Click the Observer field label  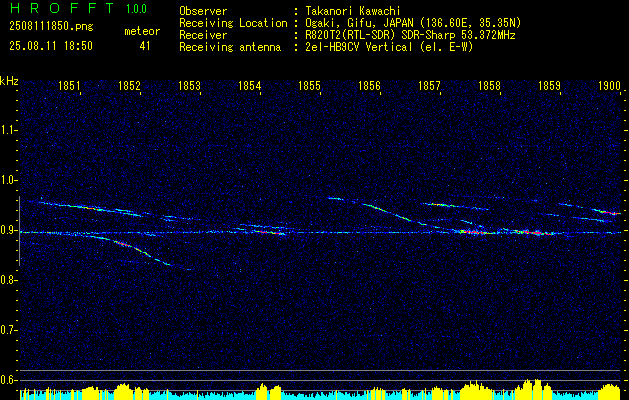[203, 11]
